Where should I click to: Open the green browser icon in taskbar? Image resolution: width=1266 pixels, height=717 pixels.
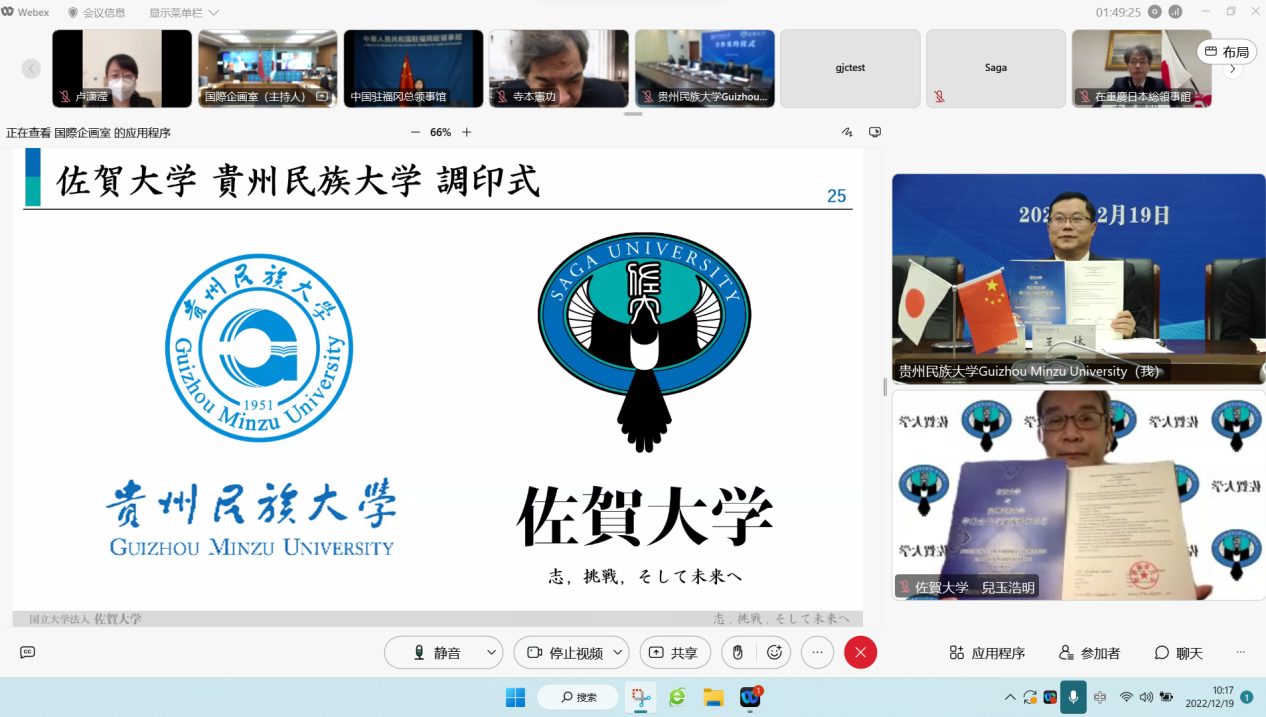pyautogui.click(x=677, y=697)
